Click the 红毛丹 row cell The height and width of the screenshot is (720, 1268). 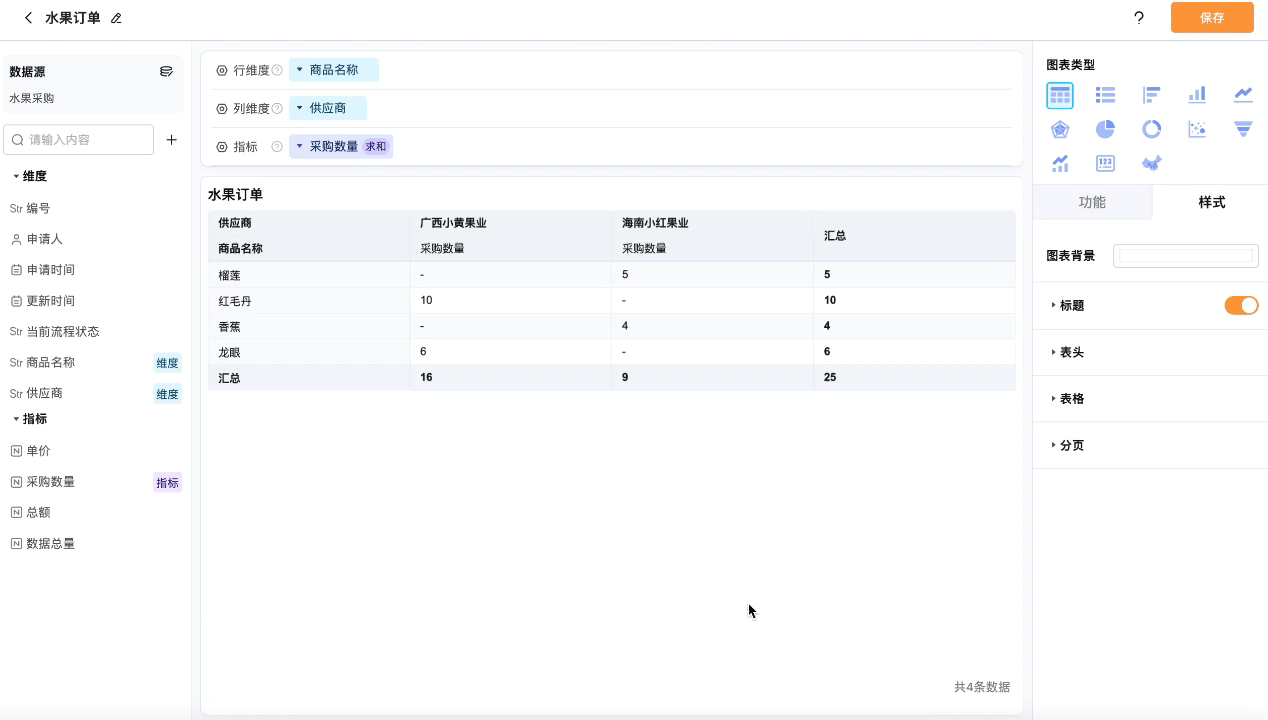[309, 301]
